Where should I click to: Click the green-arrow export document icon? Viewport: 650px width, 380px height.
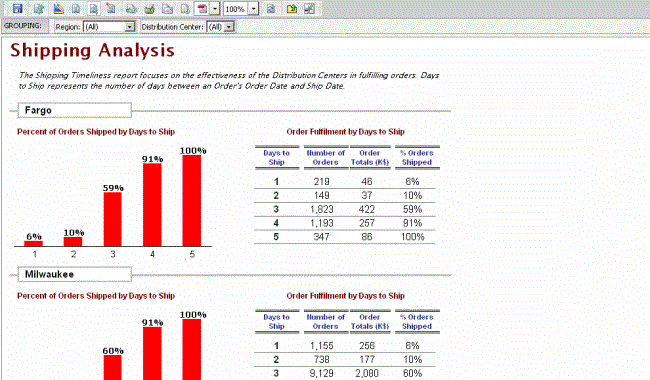(x=39, y=8)
